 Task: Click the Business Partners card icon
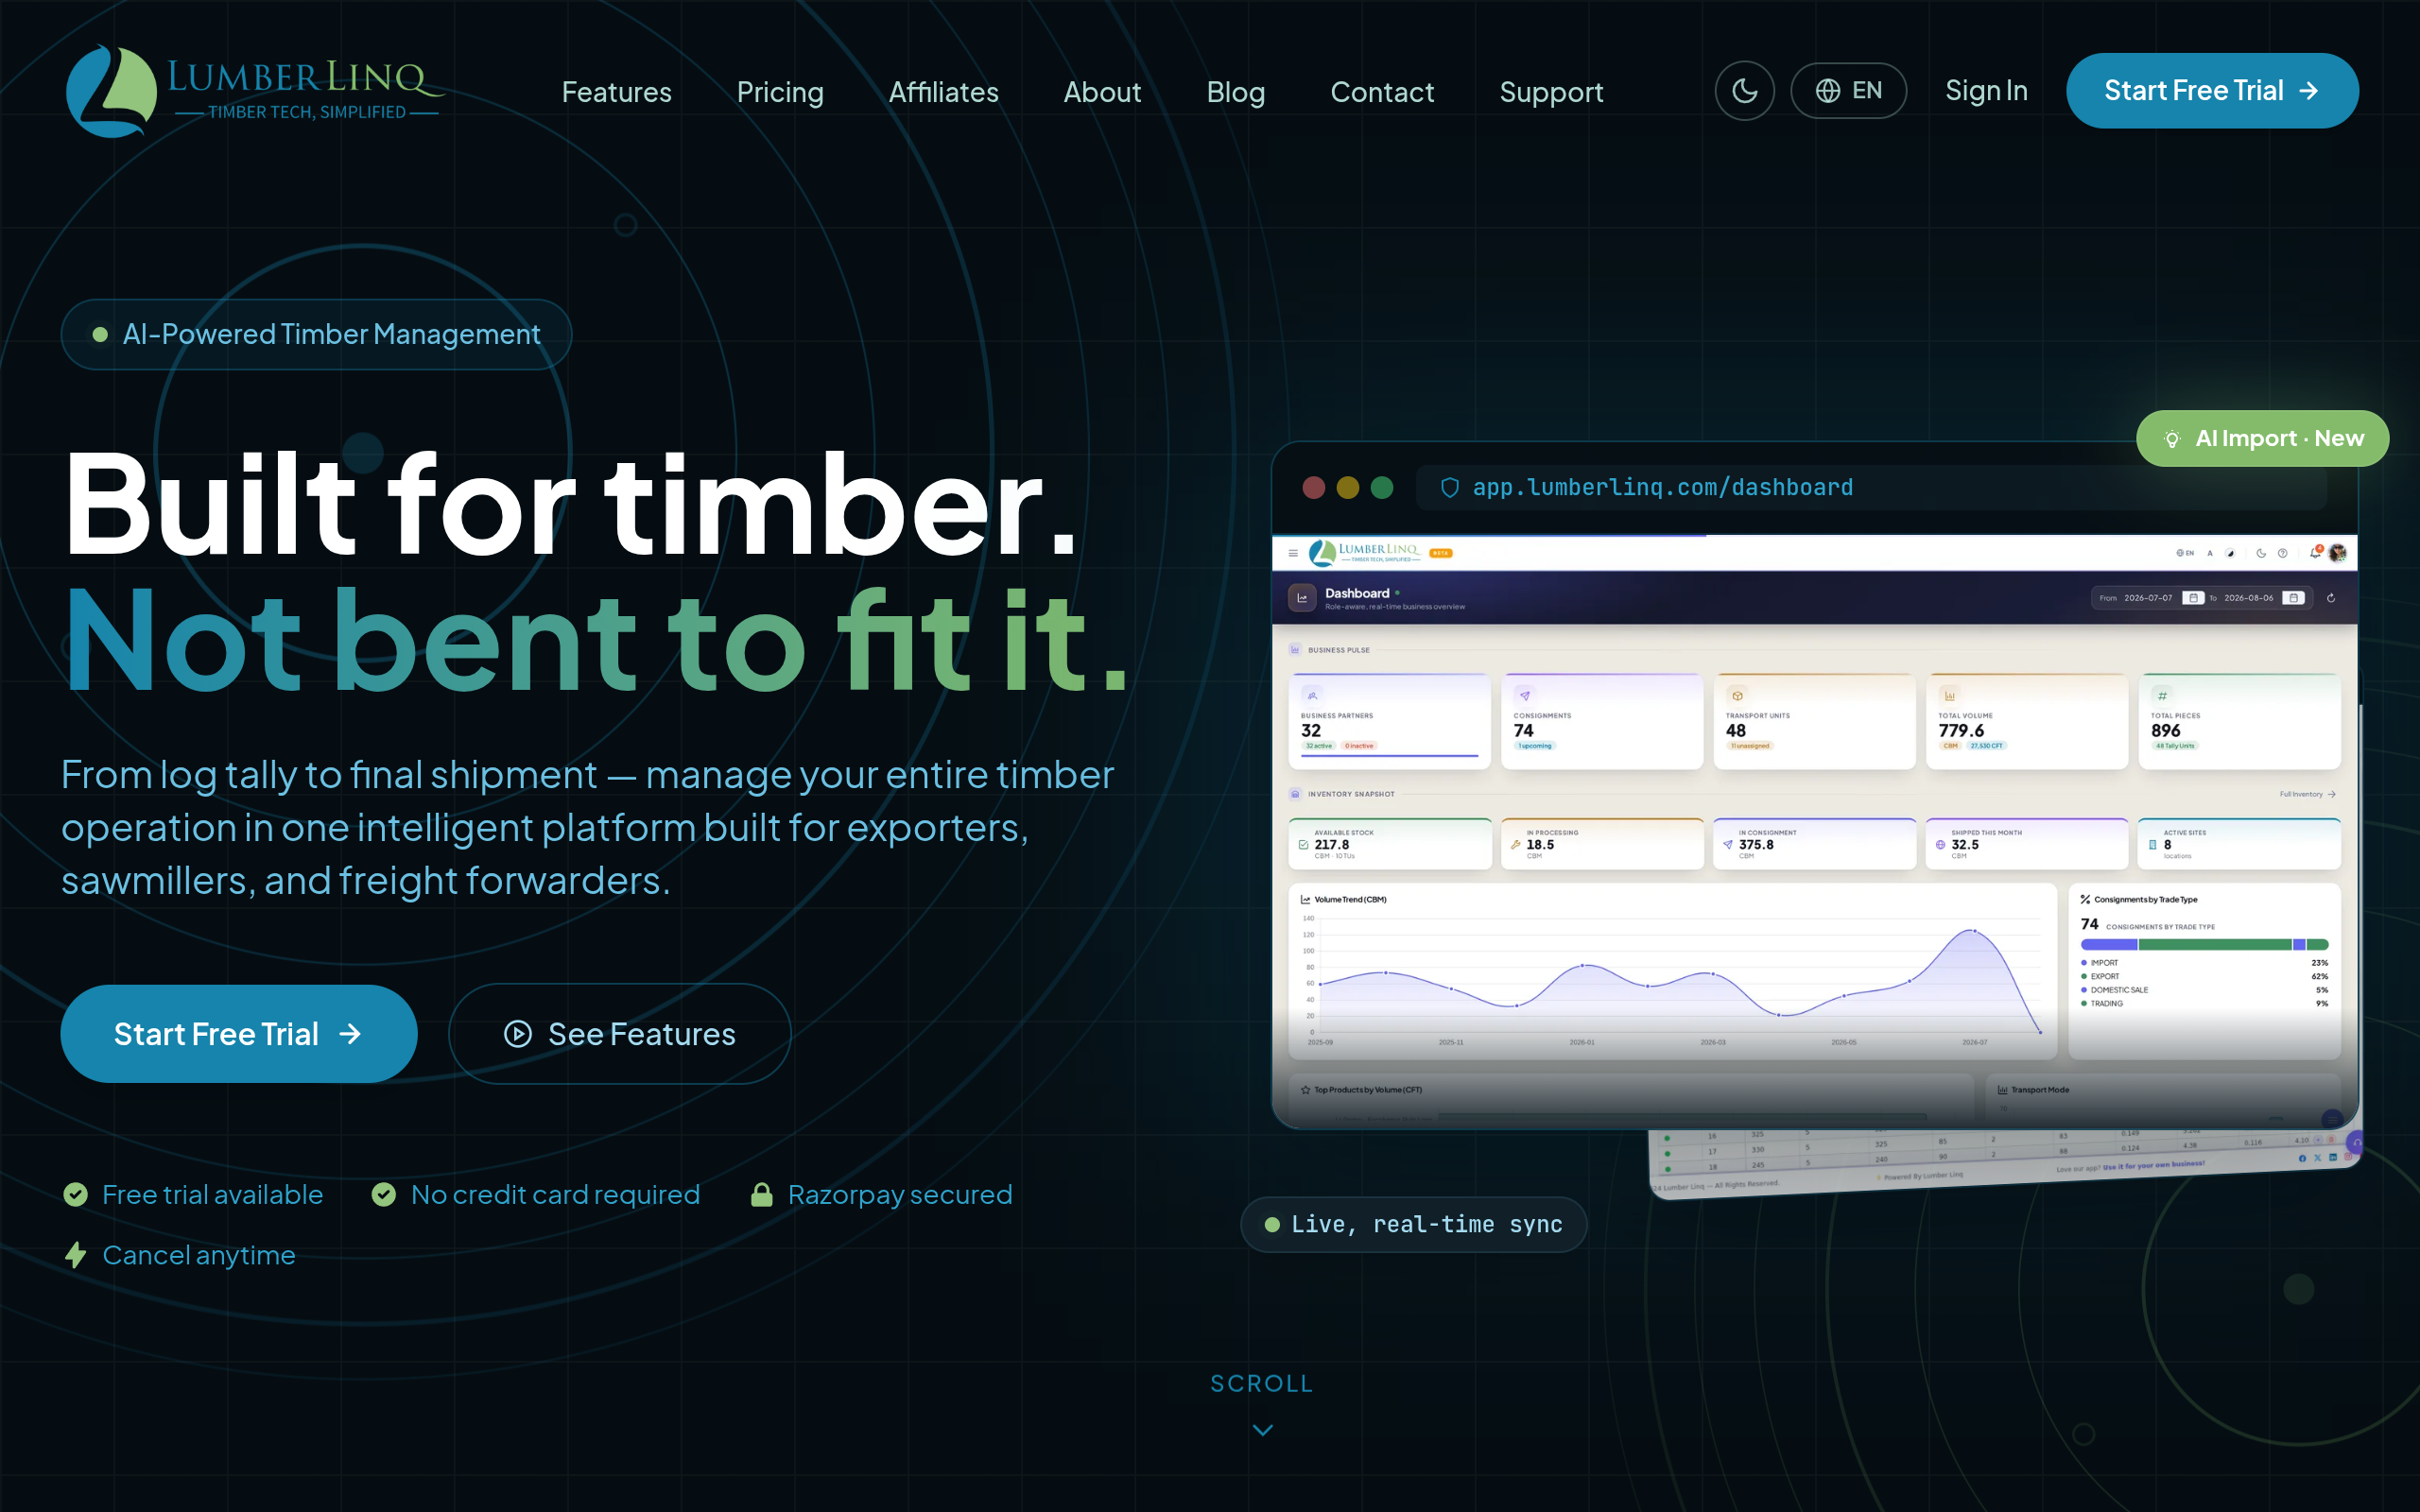1312,695
